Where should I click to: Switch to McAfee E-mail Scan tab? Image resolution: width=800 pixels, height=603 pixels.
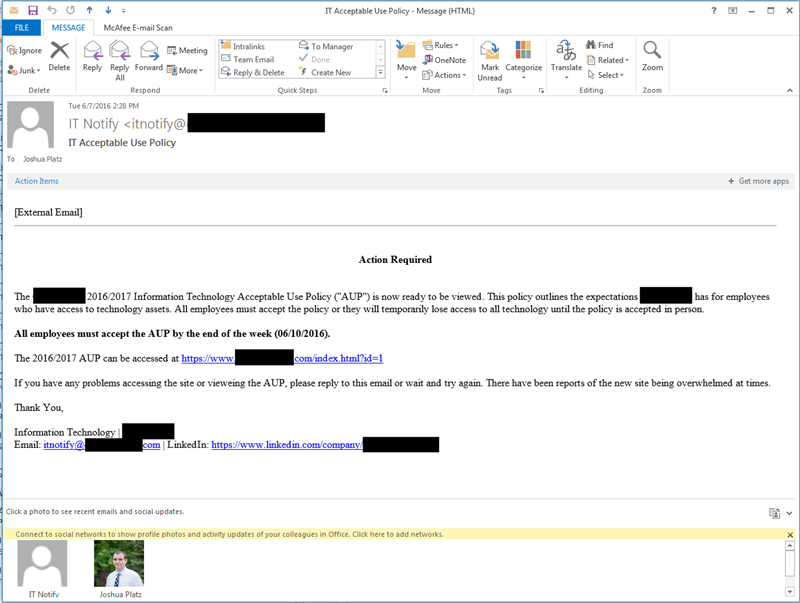(x=137, y=28)
